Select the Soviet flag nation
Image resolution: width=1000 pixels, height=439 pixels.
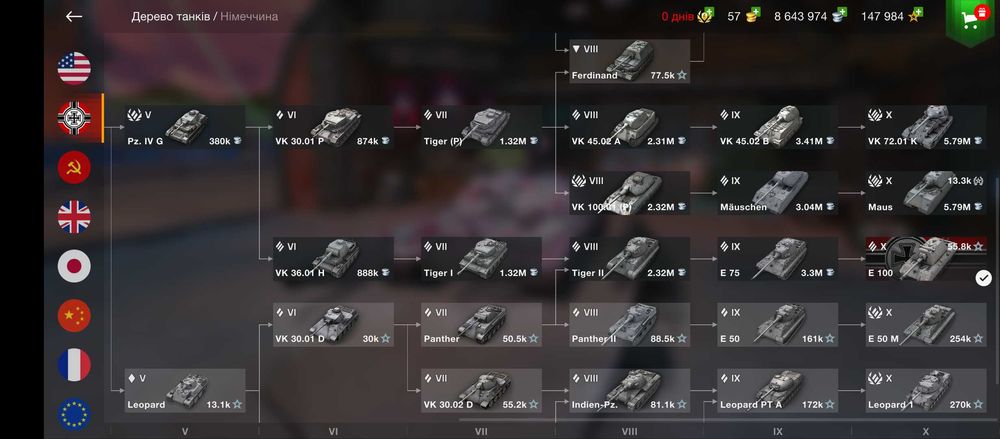[x=74, y=167]
